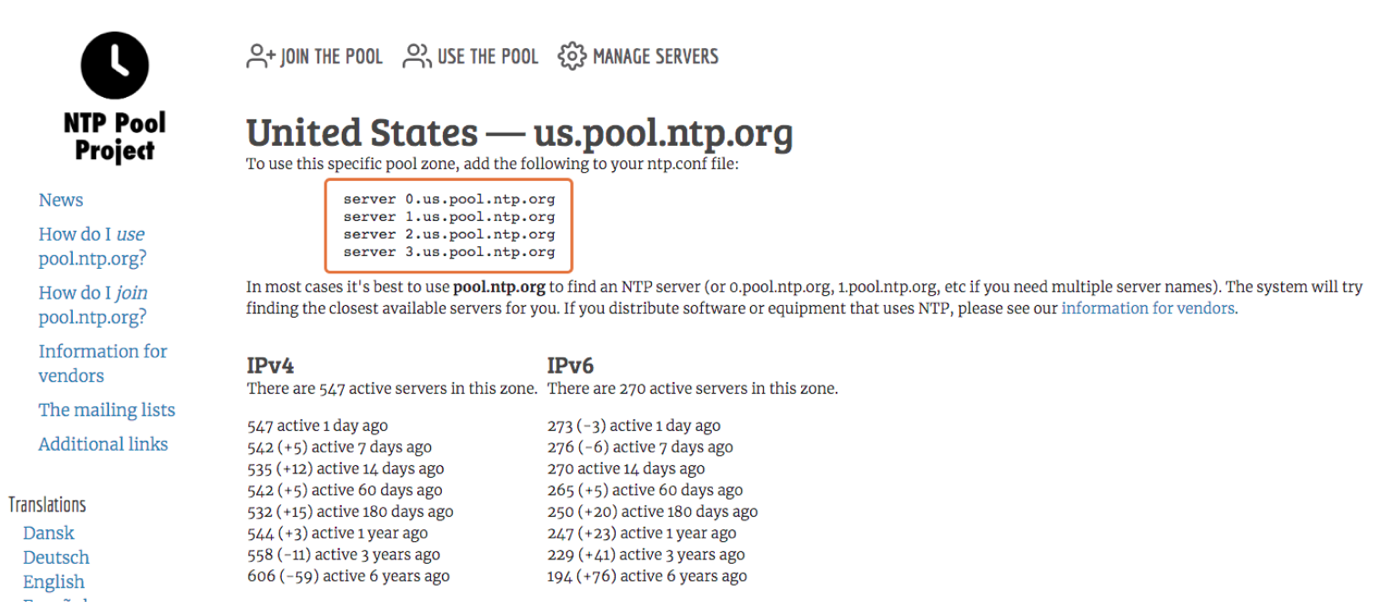The width and height of the screenshot is (1382, 610).
Task: Open the USE THE POOL menu item
Action: (x=470, y=56)
